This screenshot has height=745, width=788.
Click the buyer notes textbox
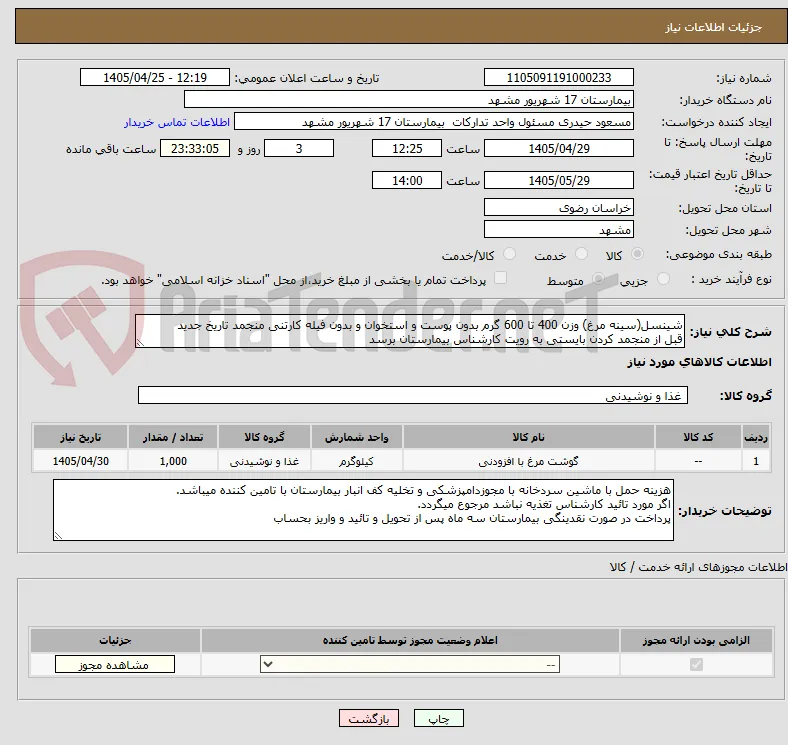pyautogui.click(x=363, y=510)
